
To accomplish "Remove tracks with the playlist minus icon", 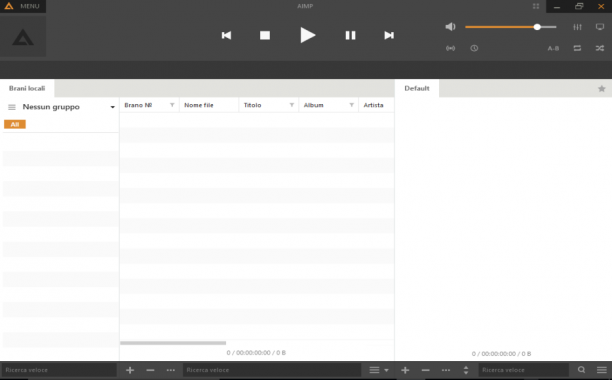I will (425, 370).
